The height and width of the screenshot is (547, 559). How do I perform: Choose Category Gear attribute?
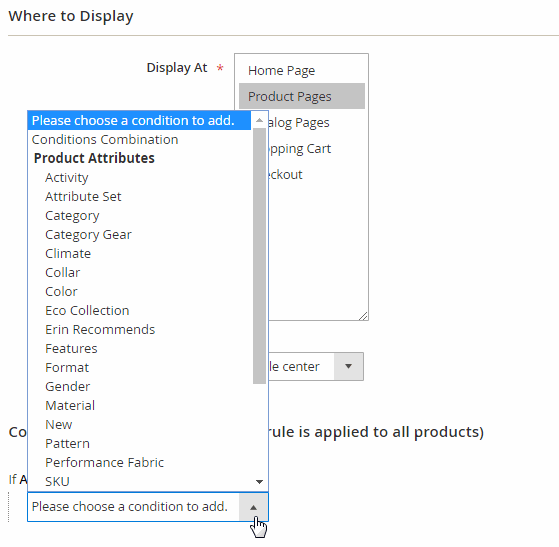click(139, 235)
